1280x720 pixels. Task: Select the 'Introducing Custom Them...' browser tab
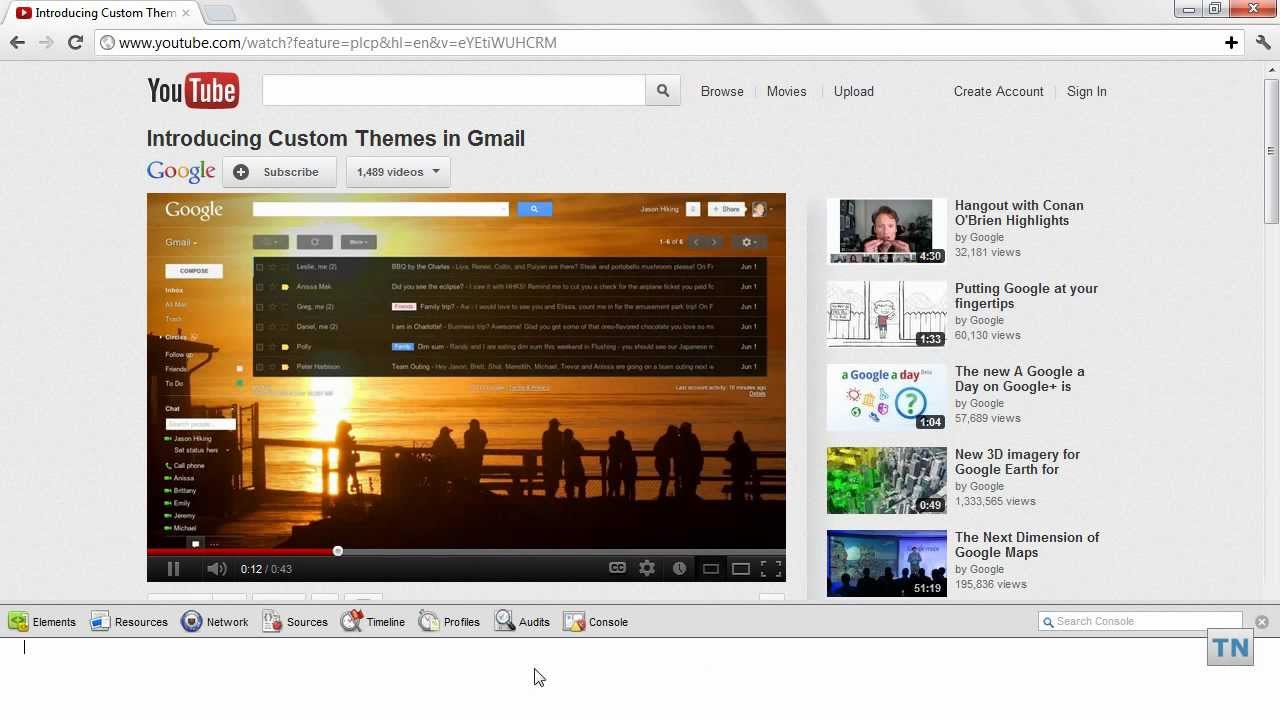(103, 13)
